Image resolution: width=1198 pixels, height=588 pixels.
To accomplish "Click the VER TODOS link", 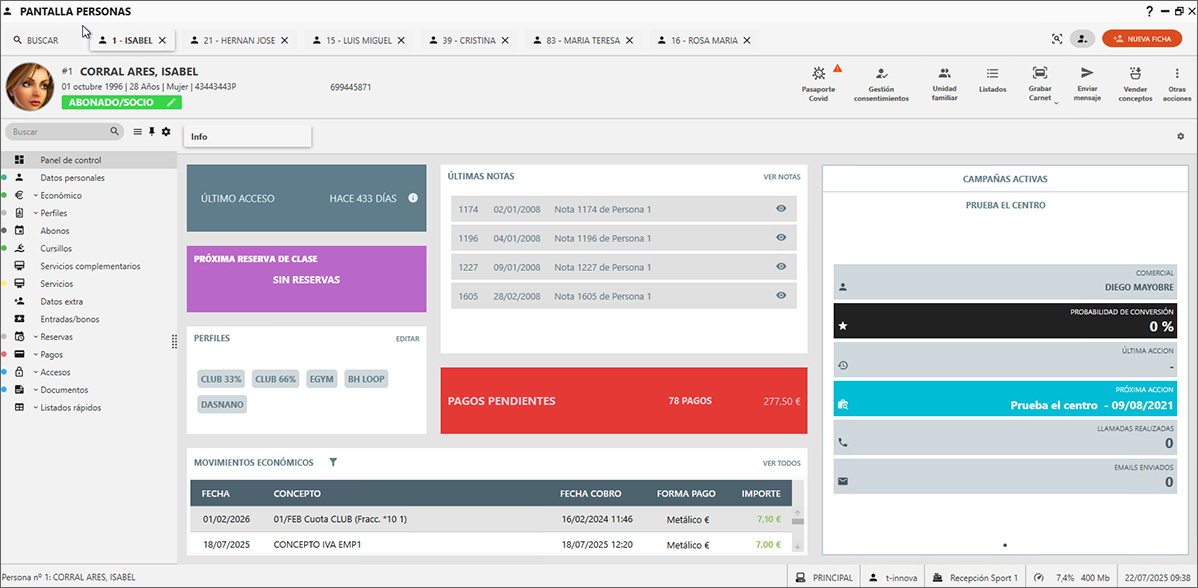I will coord(781,463).
